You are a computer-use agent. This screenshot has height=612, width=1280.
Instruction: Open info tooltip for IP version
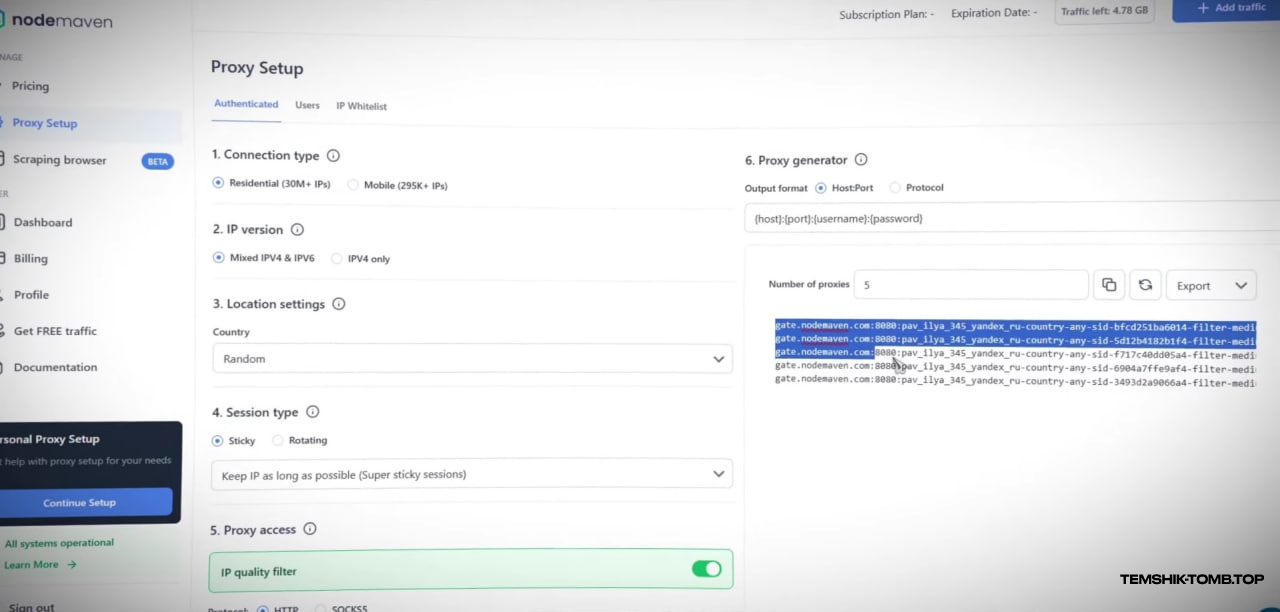(x=297, y=230)
